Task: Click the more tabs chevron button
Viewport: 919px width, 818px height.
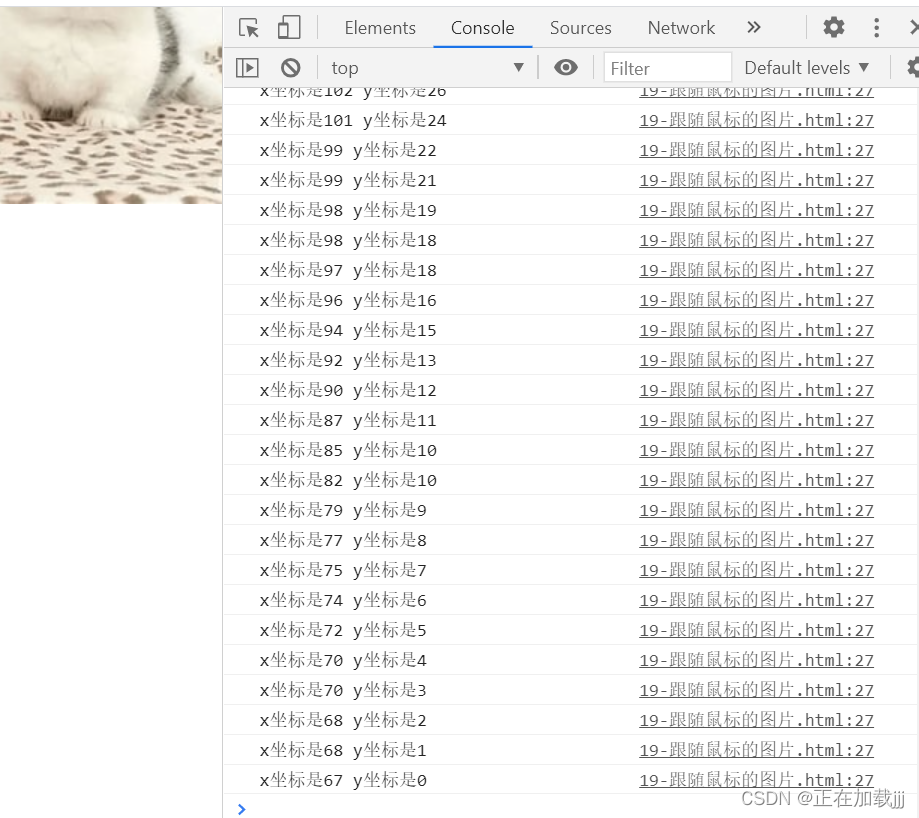Action: pos(754,28)
